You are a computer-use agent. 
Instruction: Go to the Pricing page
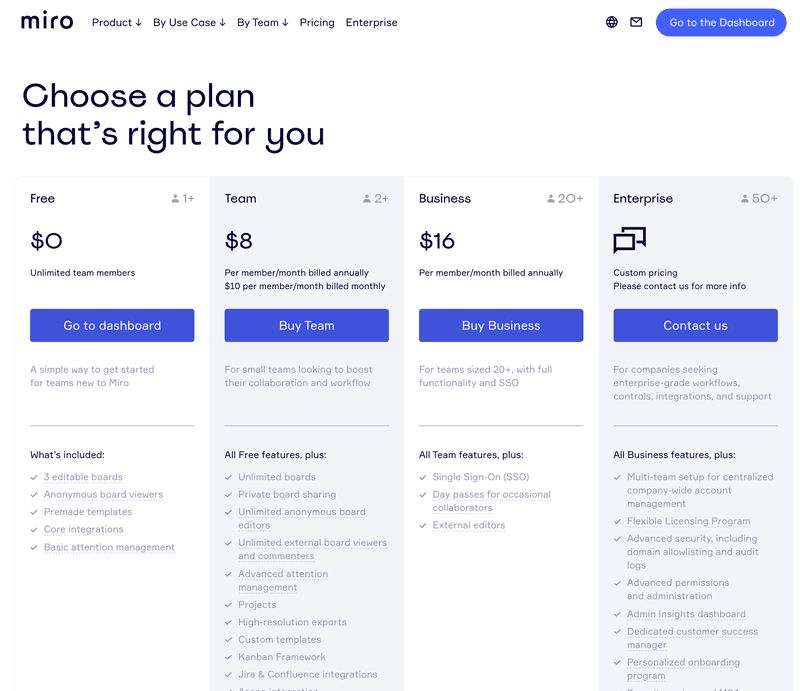coord(317,22)
